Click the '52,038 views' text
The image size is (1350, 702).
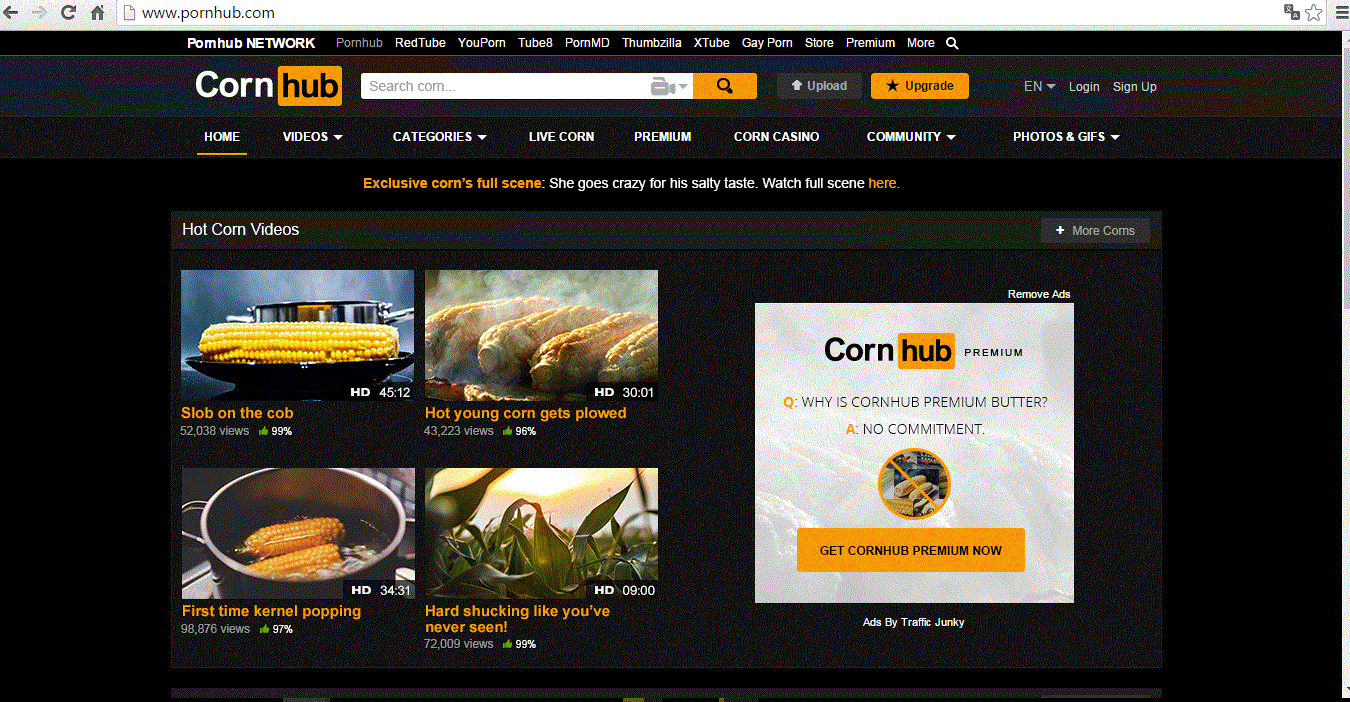click(214, 431)
